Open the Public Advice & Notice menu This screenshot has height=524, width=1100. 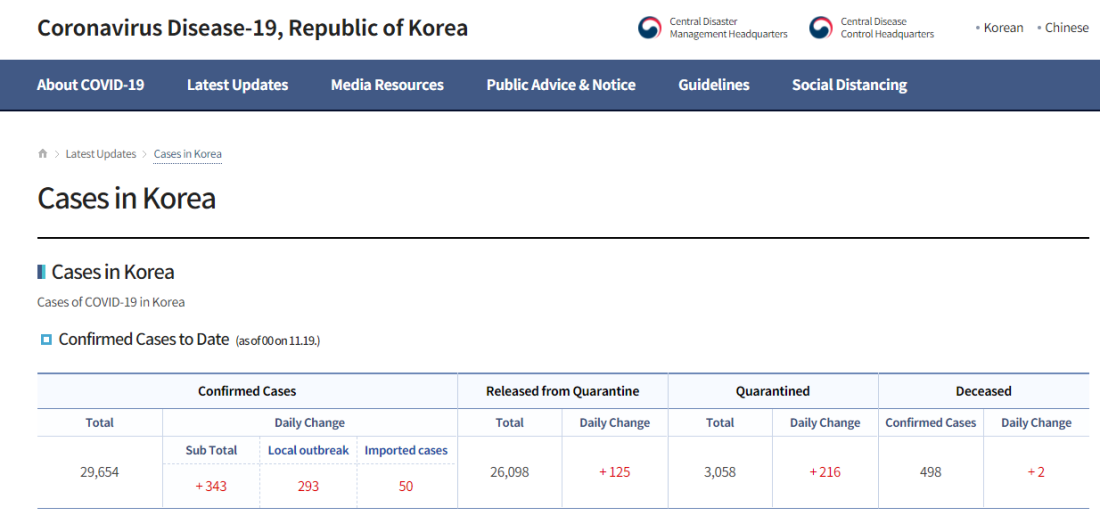point(561,85)
